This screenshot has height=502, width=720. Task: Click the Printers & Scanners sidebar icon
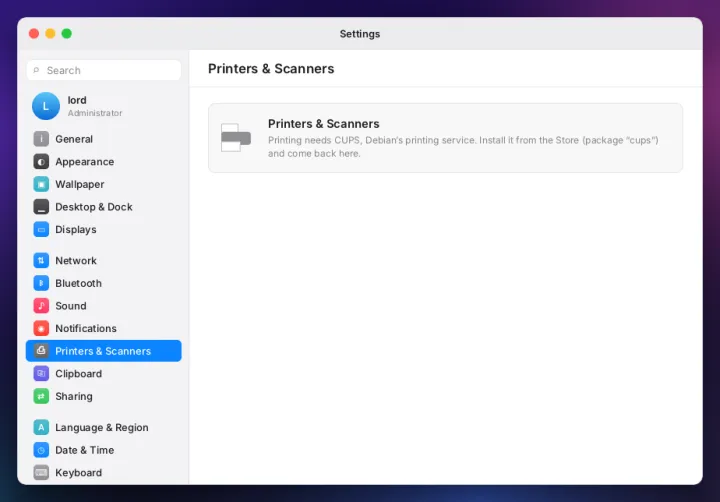(41, 351)
